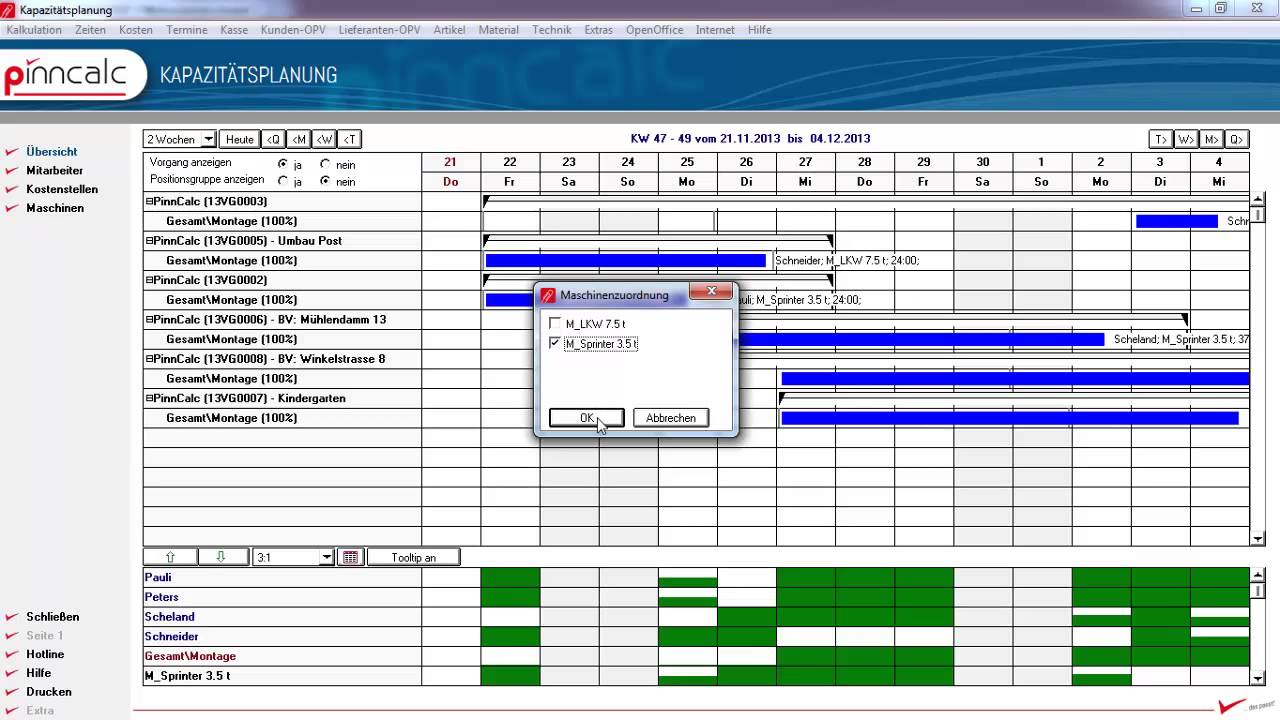Select 'nein' for Vorgang anzeigen
Viewport: 1280px width, 720px height.
[325, 164]
